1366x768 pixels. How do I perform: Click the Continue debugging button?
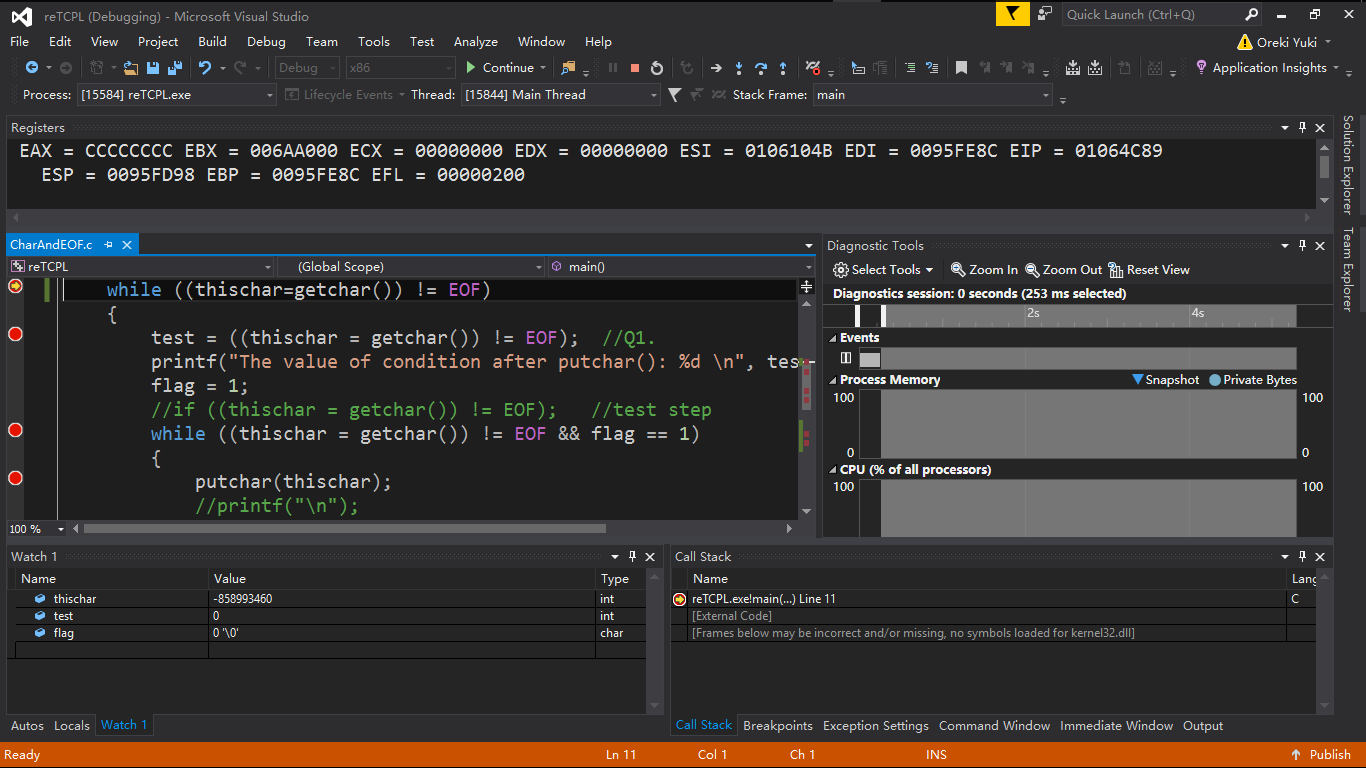[x=499, y=68]
